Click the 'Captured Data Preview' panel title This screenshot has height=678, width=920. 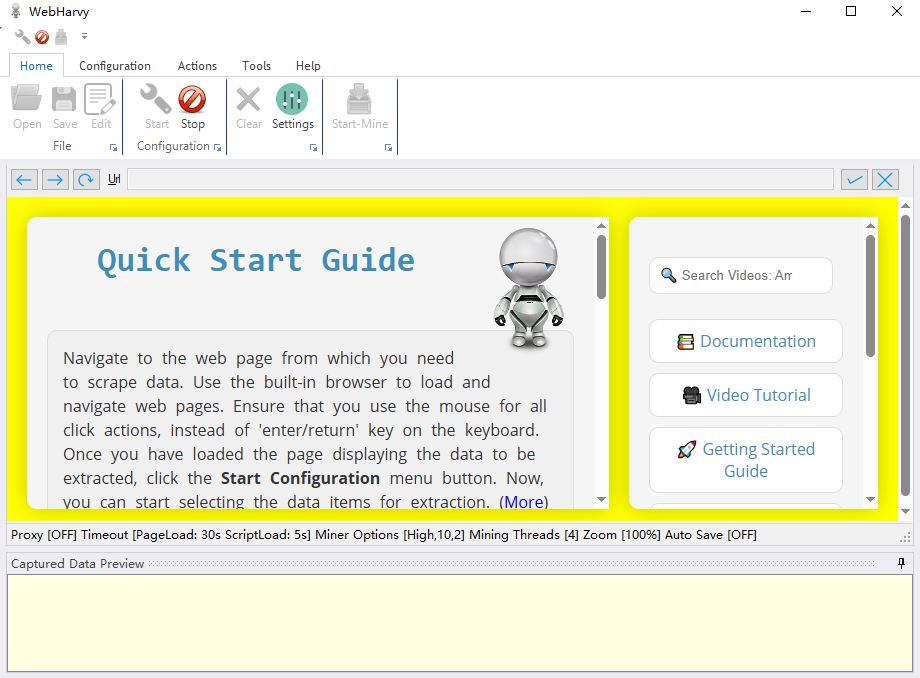[x=77, y=564]
